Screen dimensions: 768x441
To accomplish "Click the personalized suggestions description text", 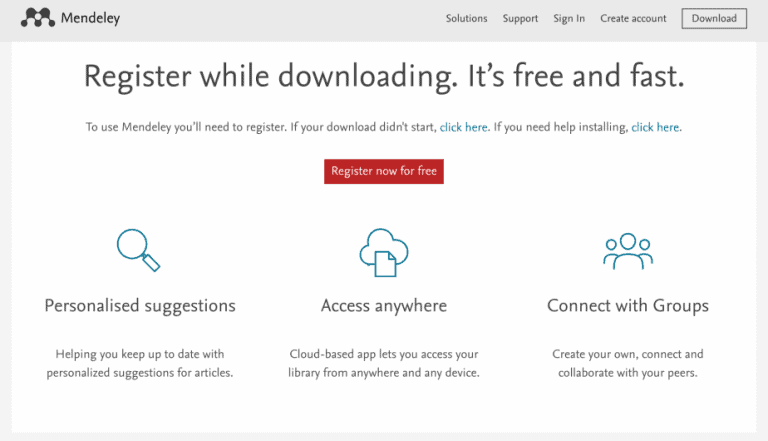I will click(x=140, y=364).
